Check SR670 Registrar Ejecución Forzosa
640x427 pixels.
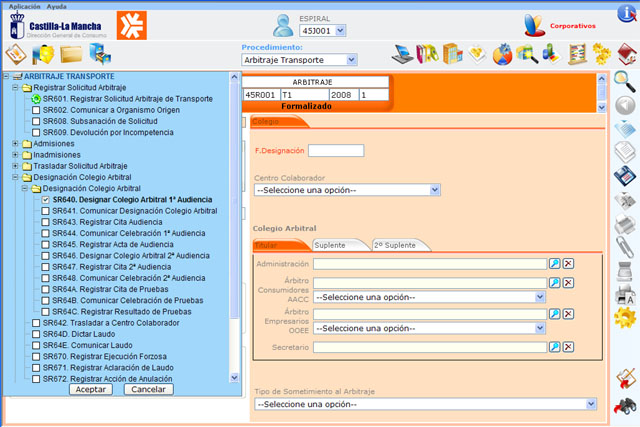pos(36,356)
